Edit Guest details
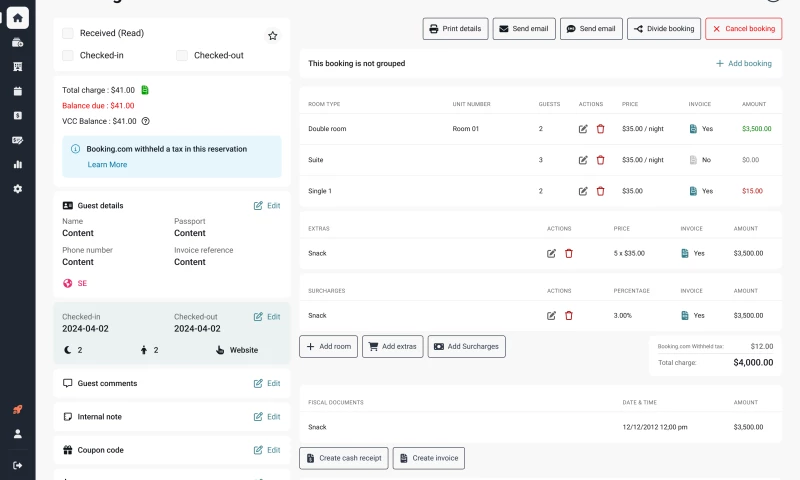This screenshot has width=800, height=480. tap(267, 206)
